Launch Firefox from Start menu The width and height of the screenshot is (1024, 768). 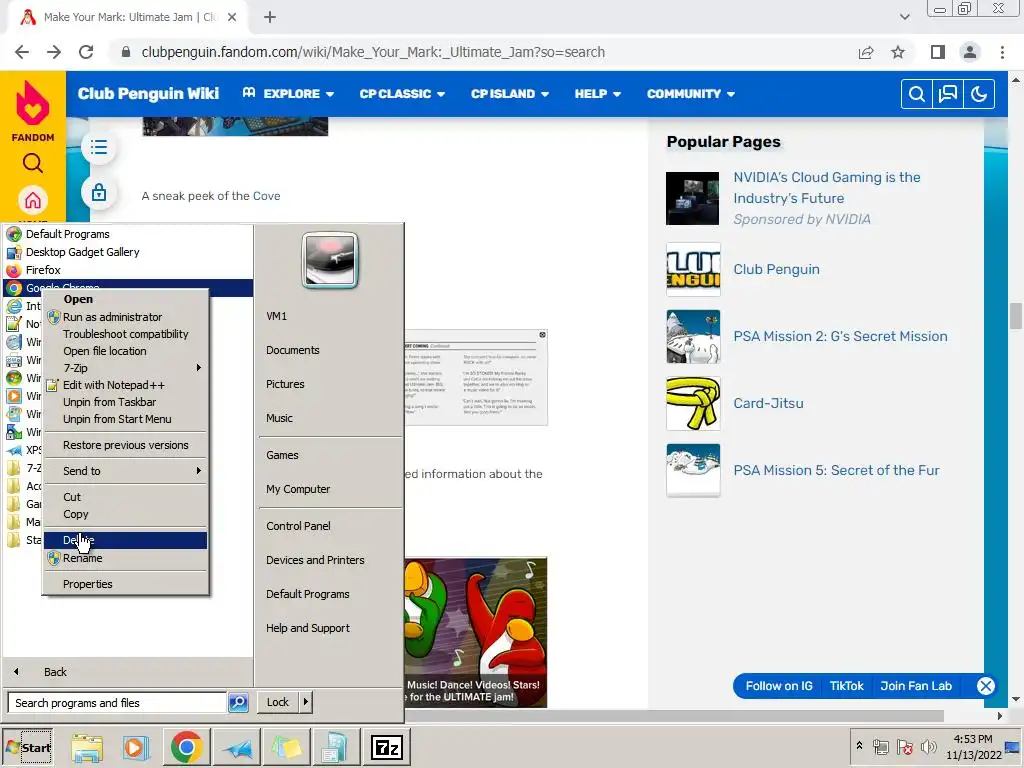pyautogui.click(x=128, y=270)
